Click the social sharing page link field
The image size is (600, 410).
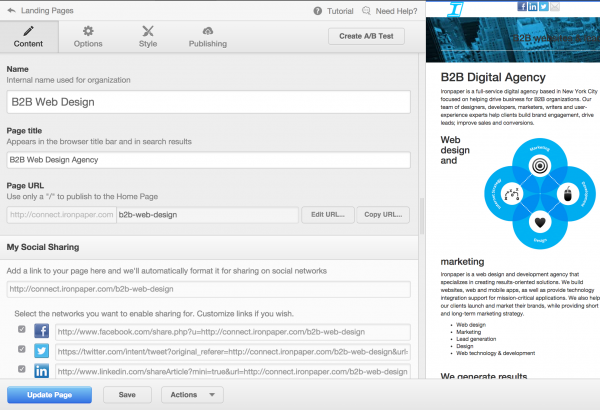[x=209, y=289]
